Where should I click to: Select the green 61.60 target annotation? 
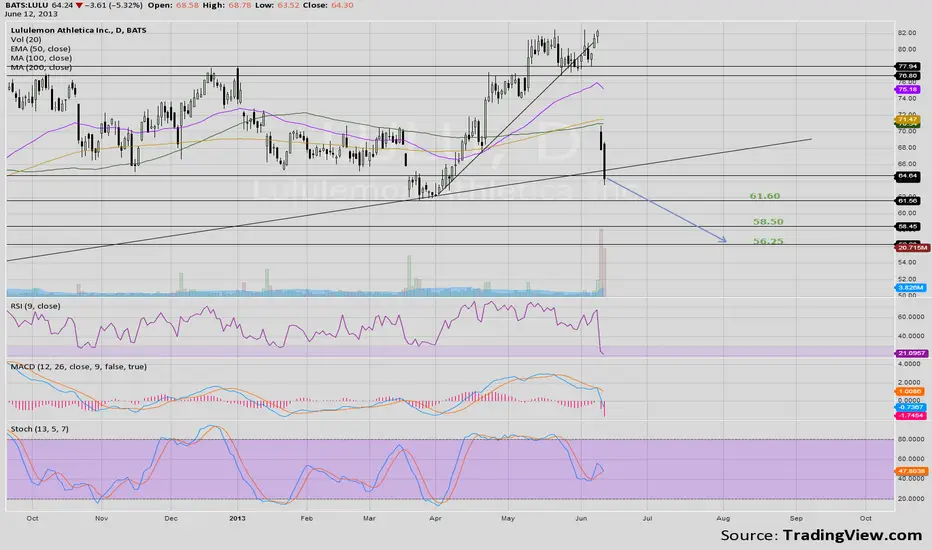pos(765,196)
